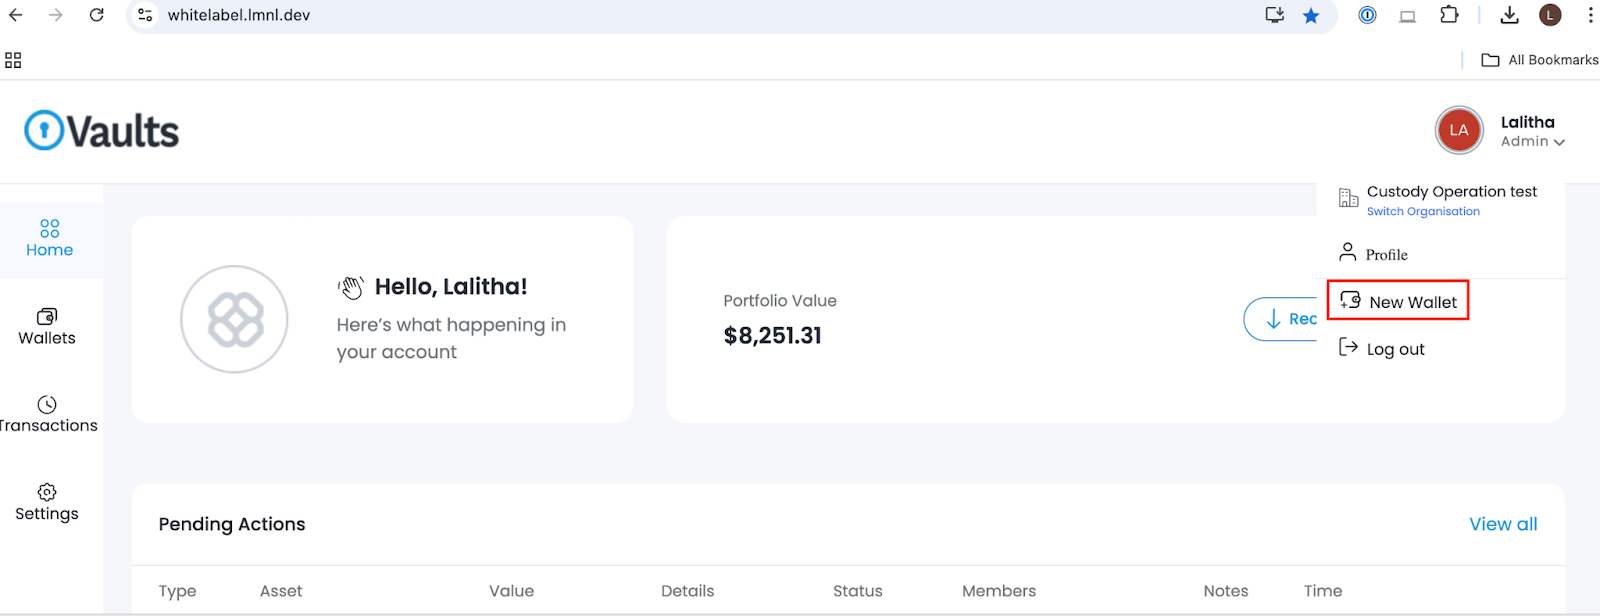Open the apps grid in bookmarks bar

[13, 60]
